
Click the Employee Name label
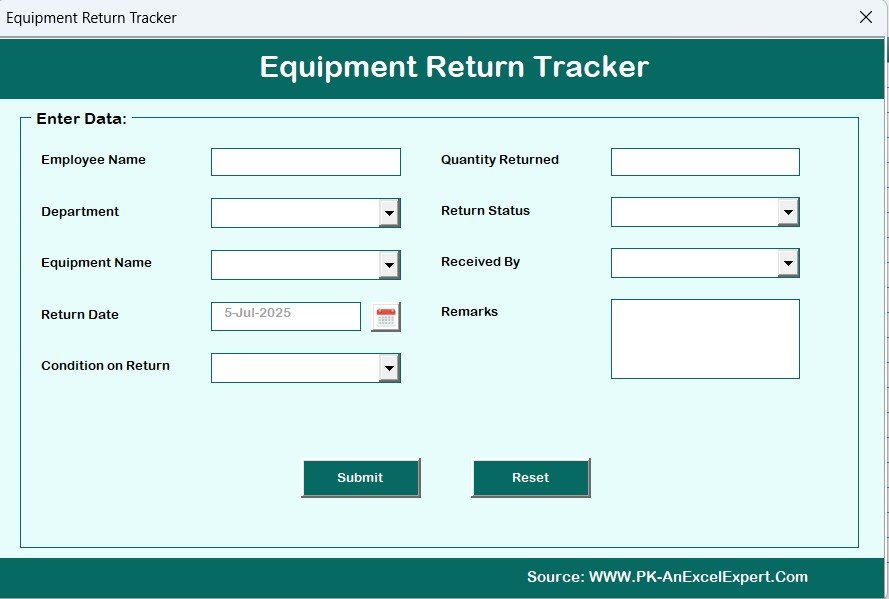pos(94,160)
